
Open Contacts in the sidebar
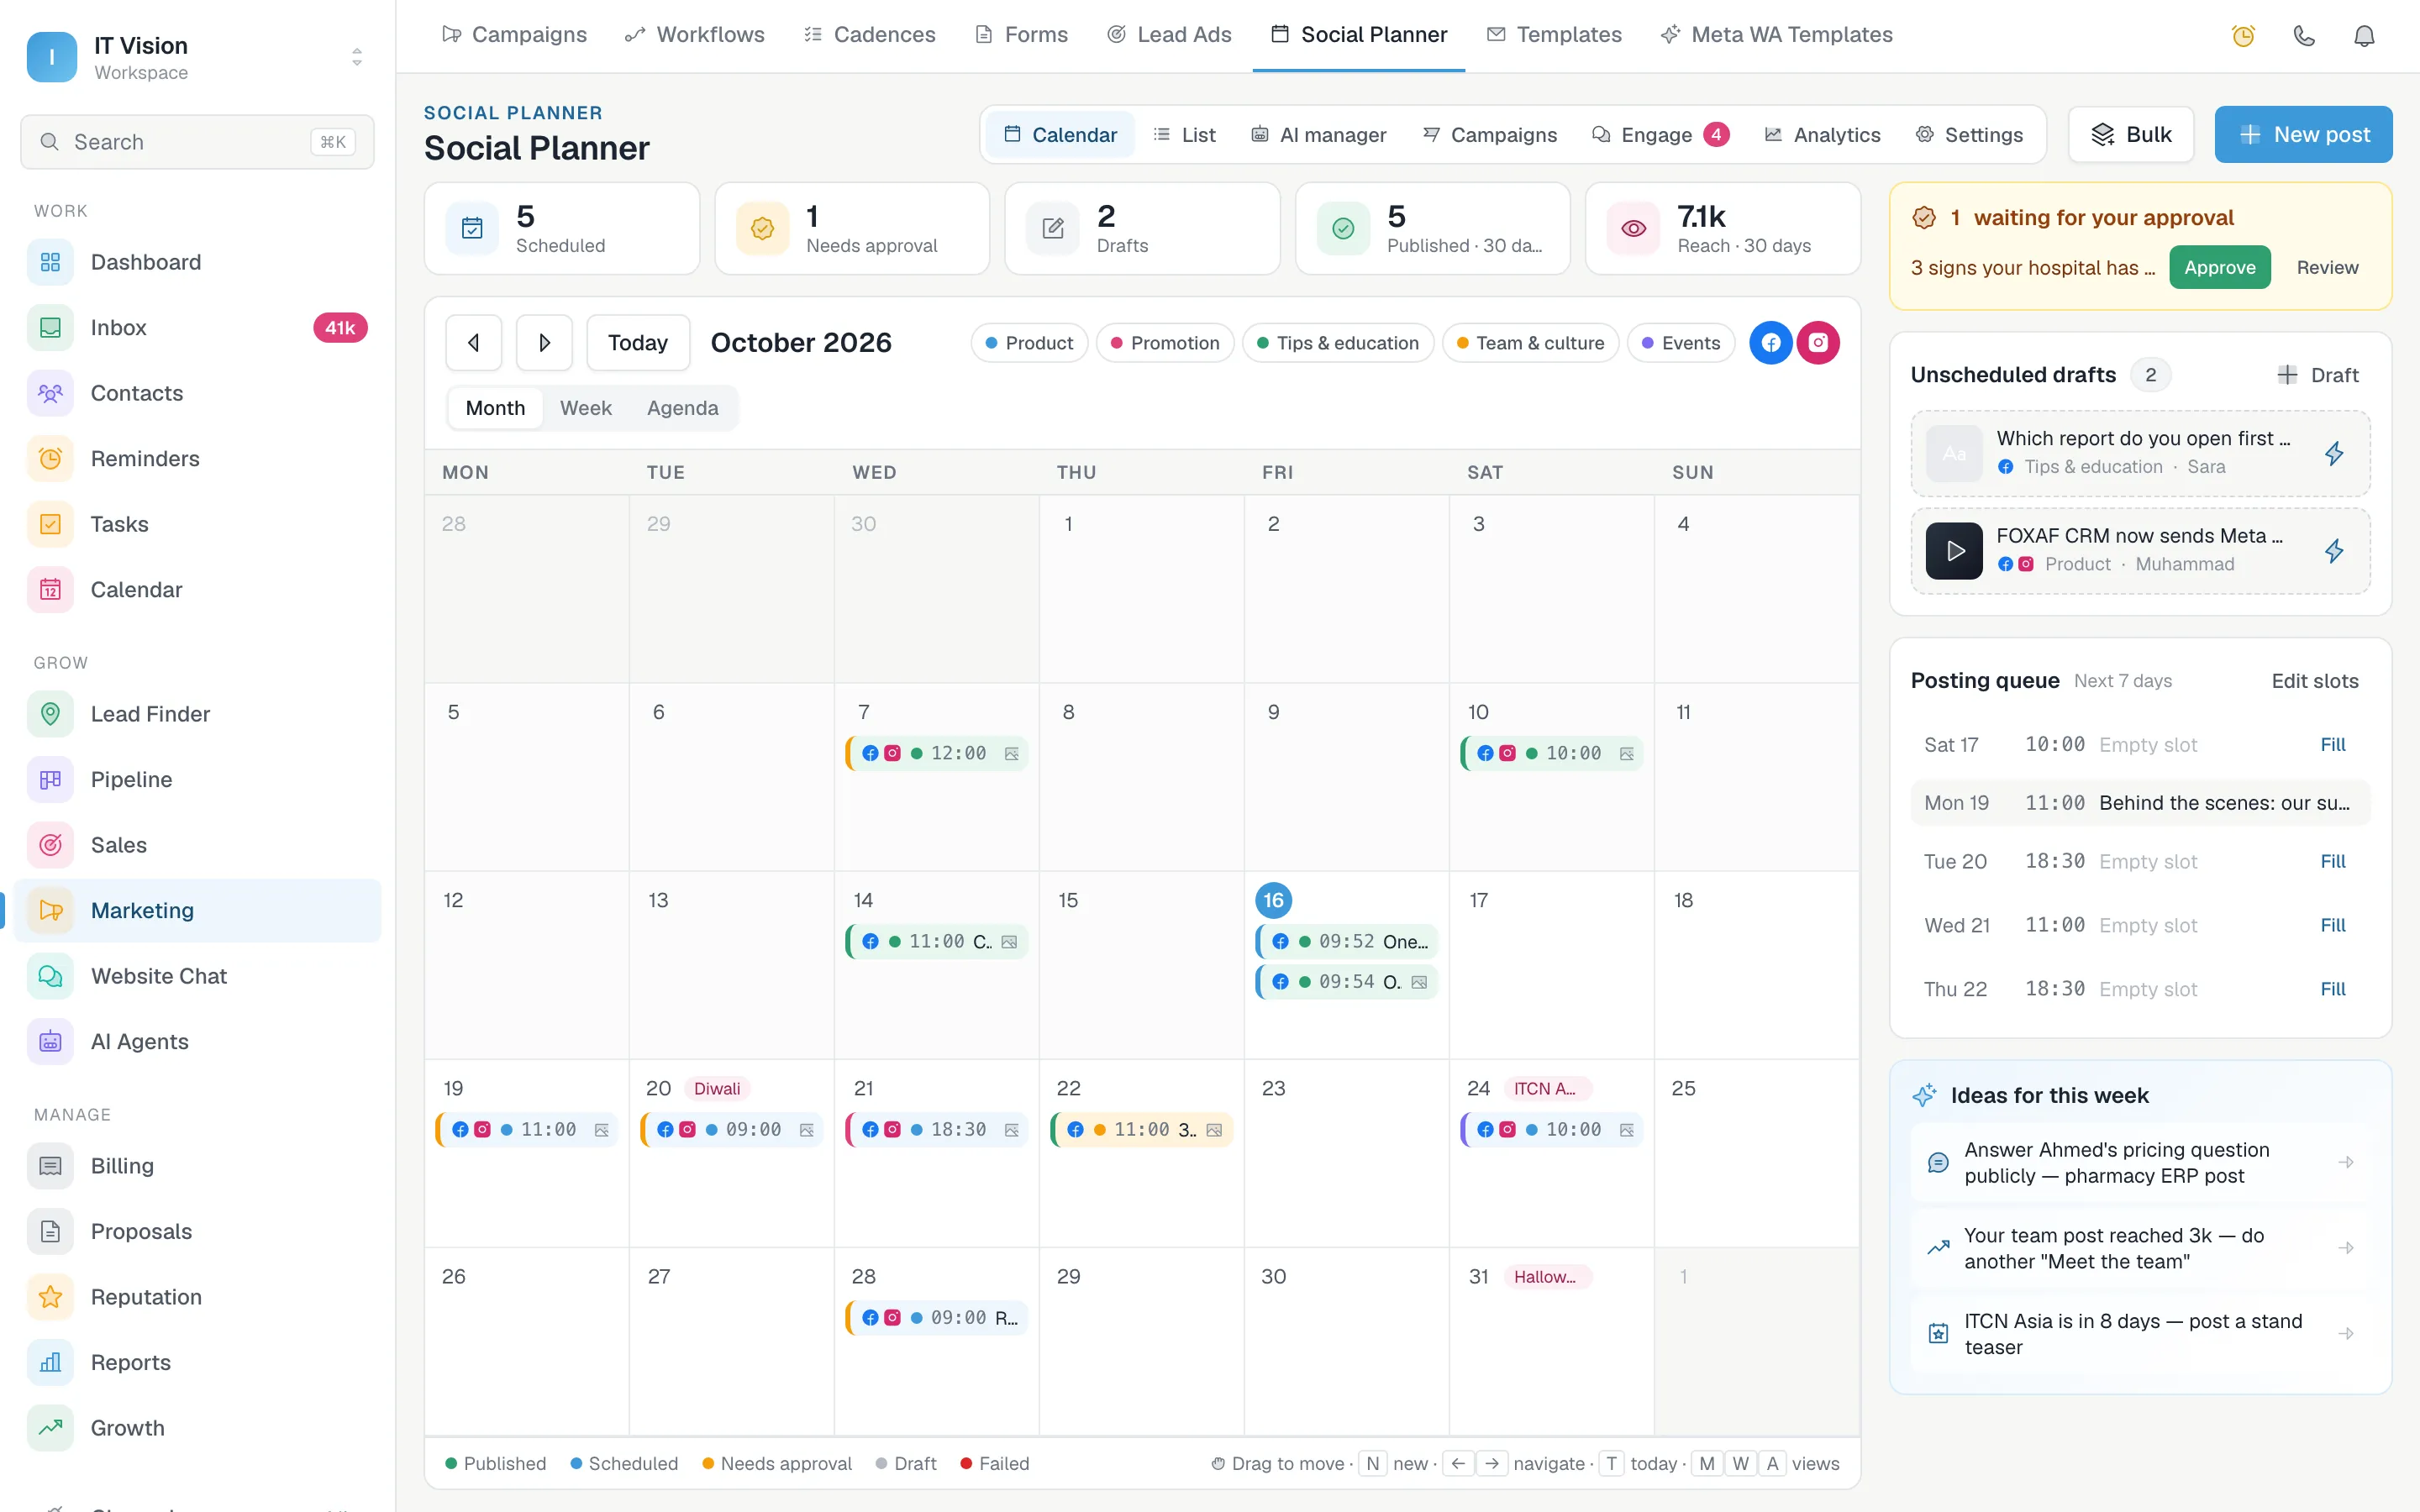(198, 393)
